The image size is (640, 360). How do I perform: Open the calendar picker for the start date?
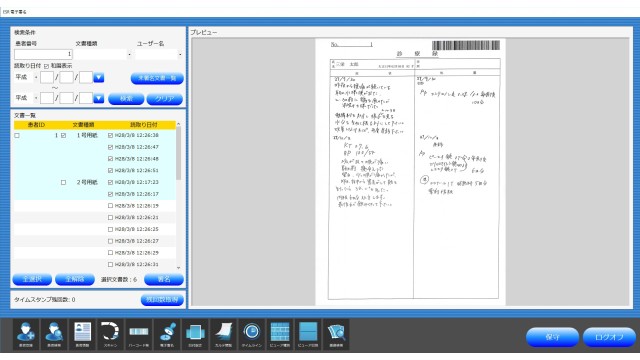coord(99,78)
